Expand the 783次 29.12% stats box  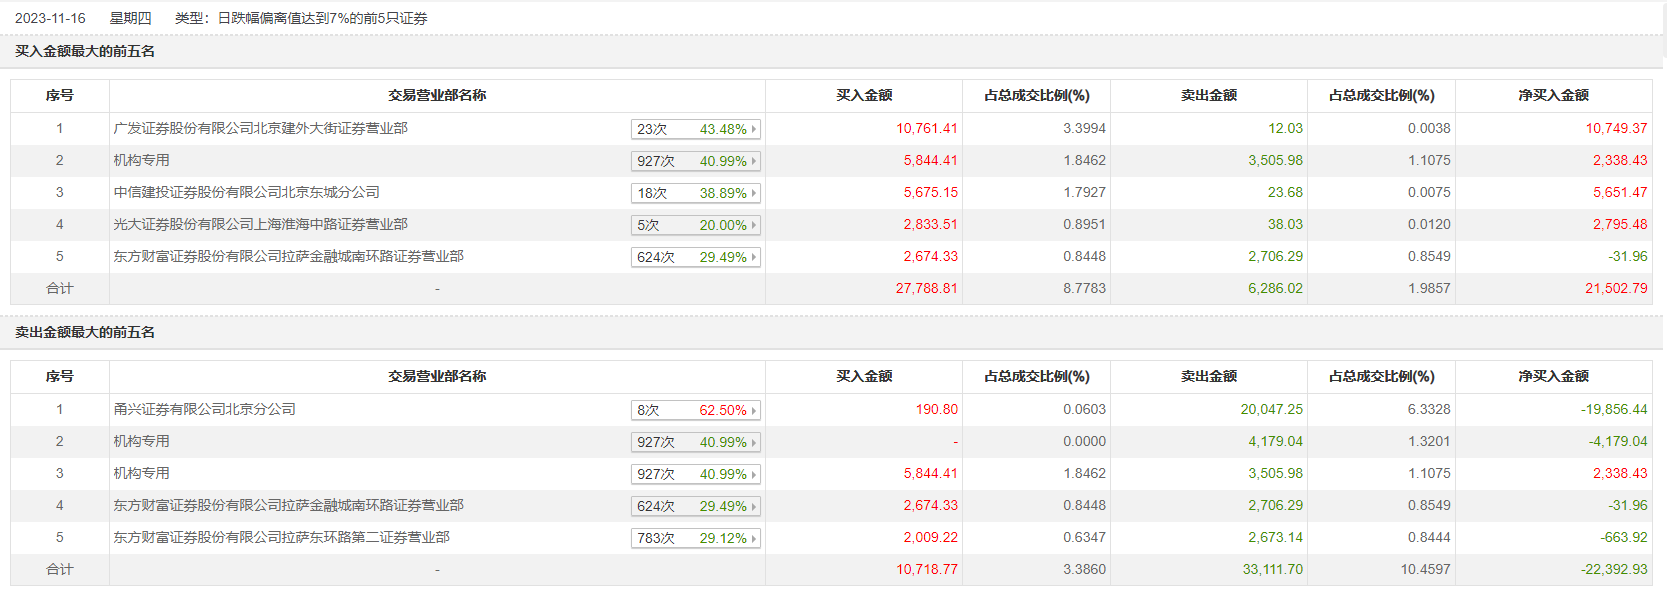coord(696,538)
